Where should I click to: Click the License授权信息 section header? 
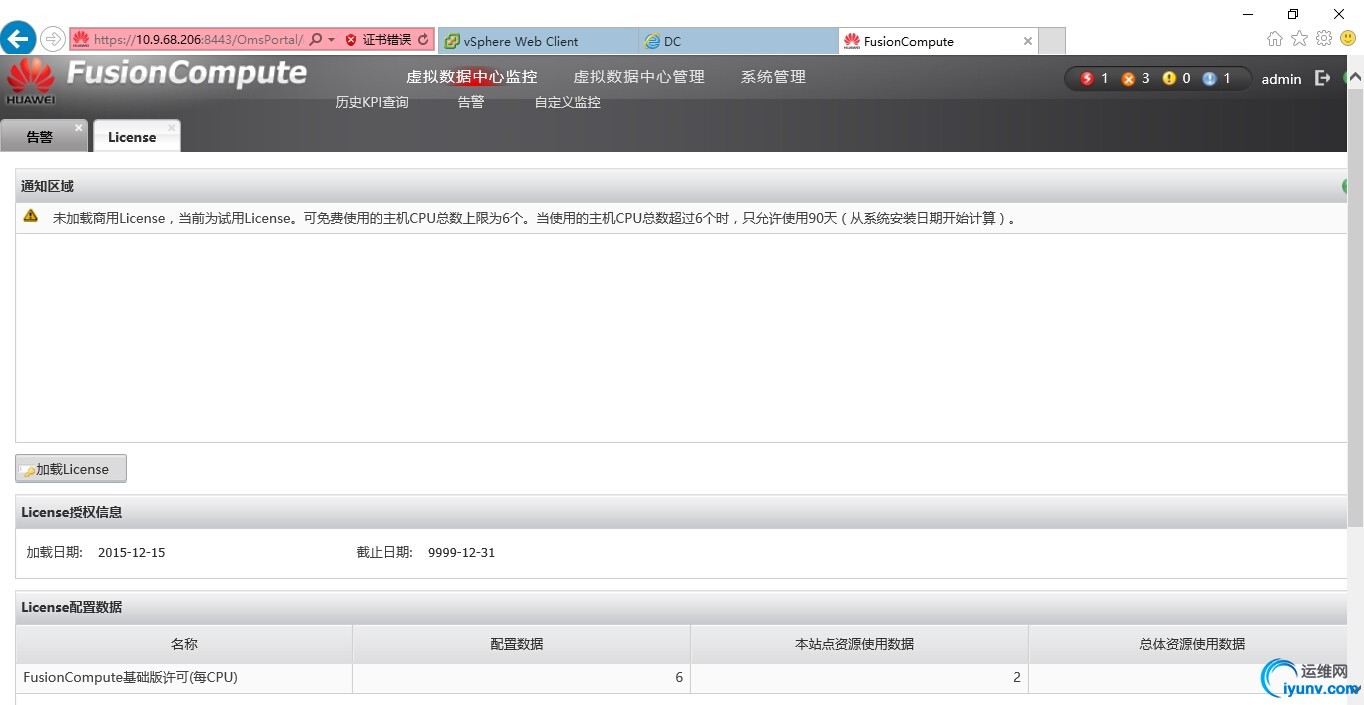tap(681, 512)
